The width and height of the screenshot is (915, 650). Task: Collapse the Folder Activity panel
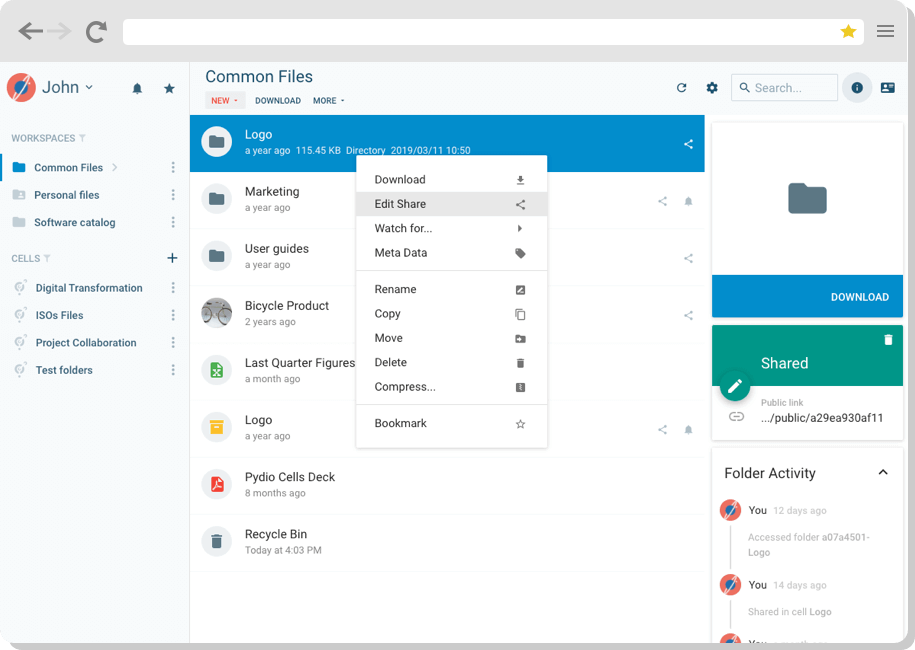[x=883, y=472]
